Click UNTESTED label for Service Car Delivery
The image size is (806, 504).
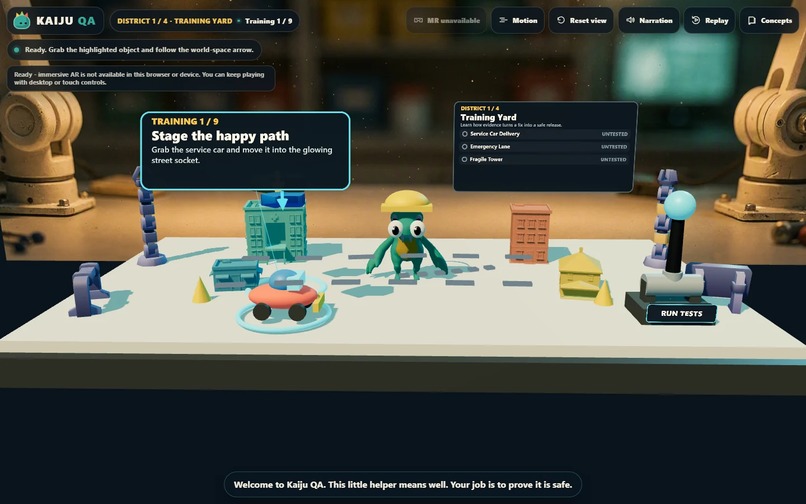[x=615, y=134]
